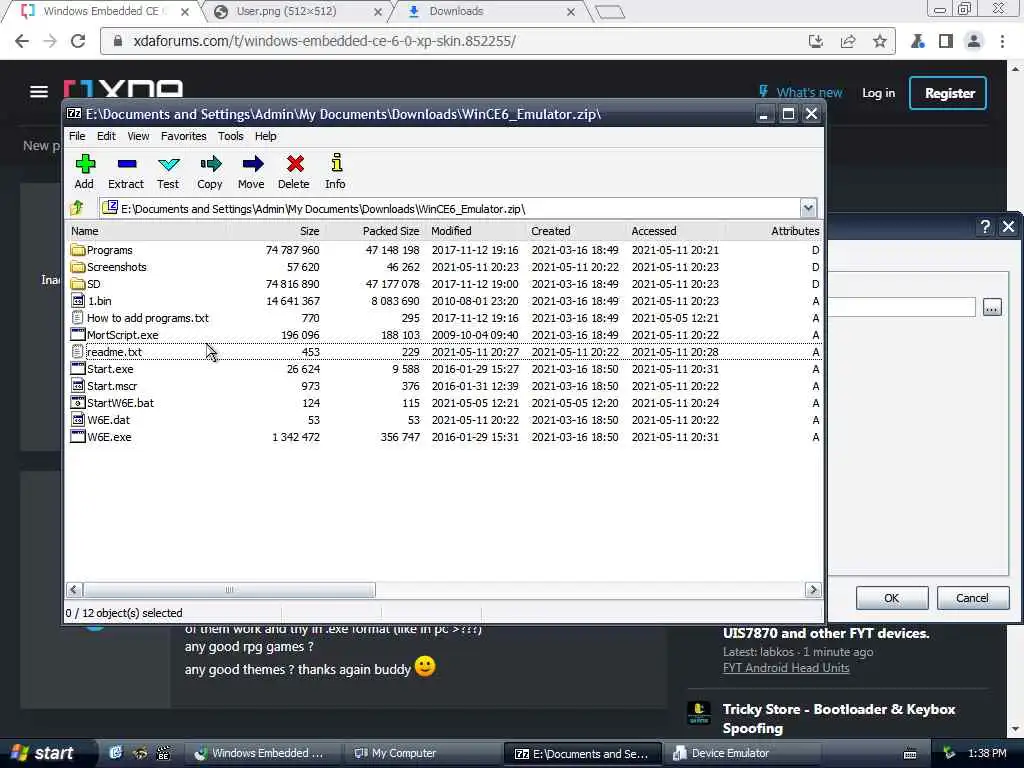Click the red Delete toolbar icon
The height and width of the screenshot is (768, 1024).
(295, 164)
